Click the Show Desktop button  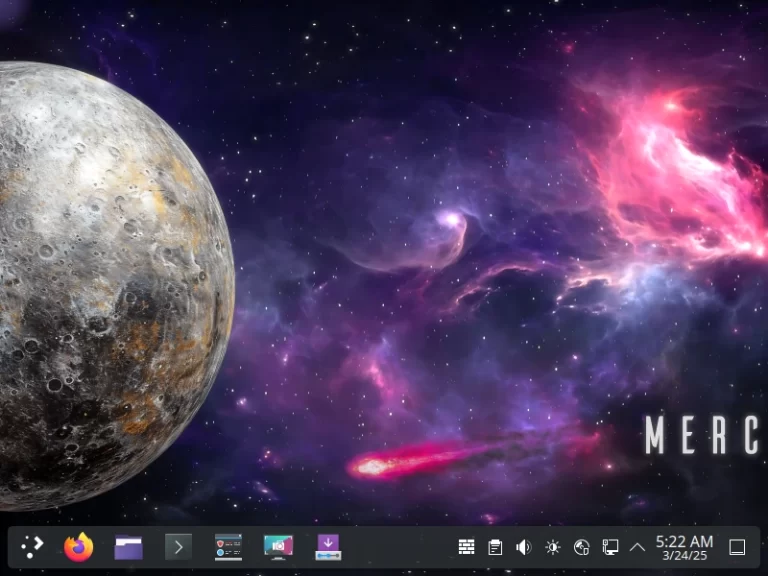pyautogui.click(x=737, y=547)
